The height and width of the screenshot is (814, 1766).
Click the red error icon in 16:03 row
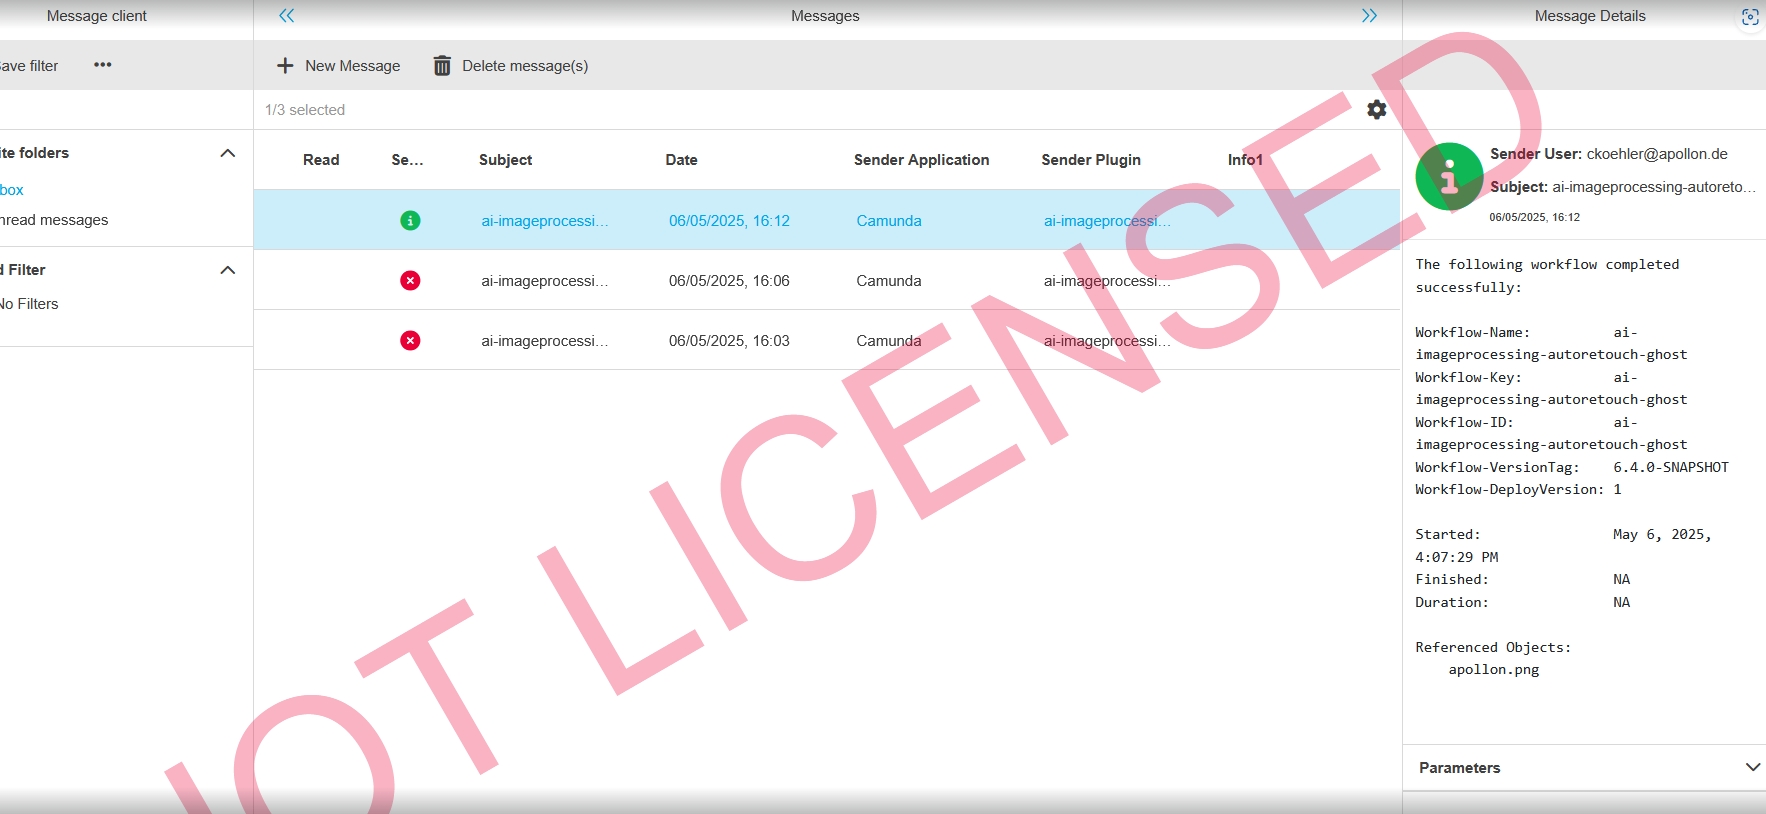click(x=410, y=341)
